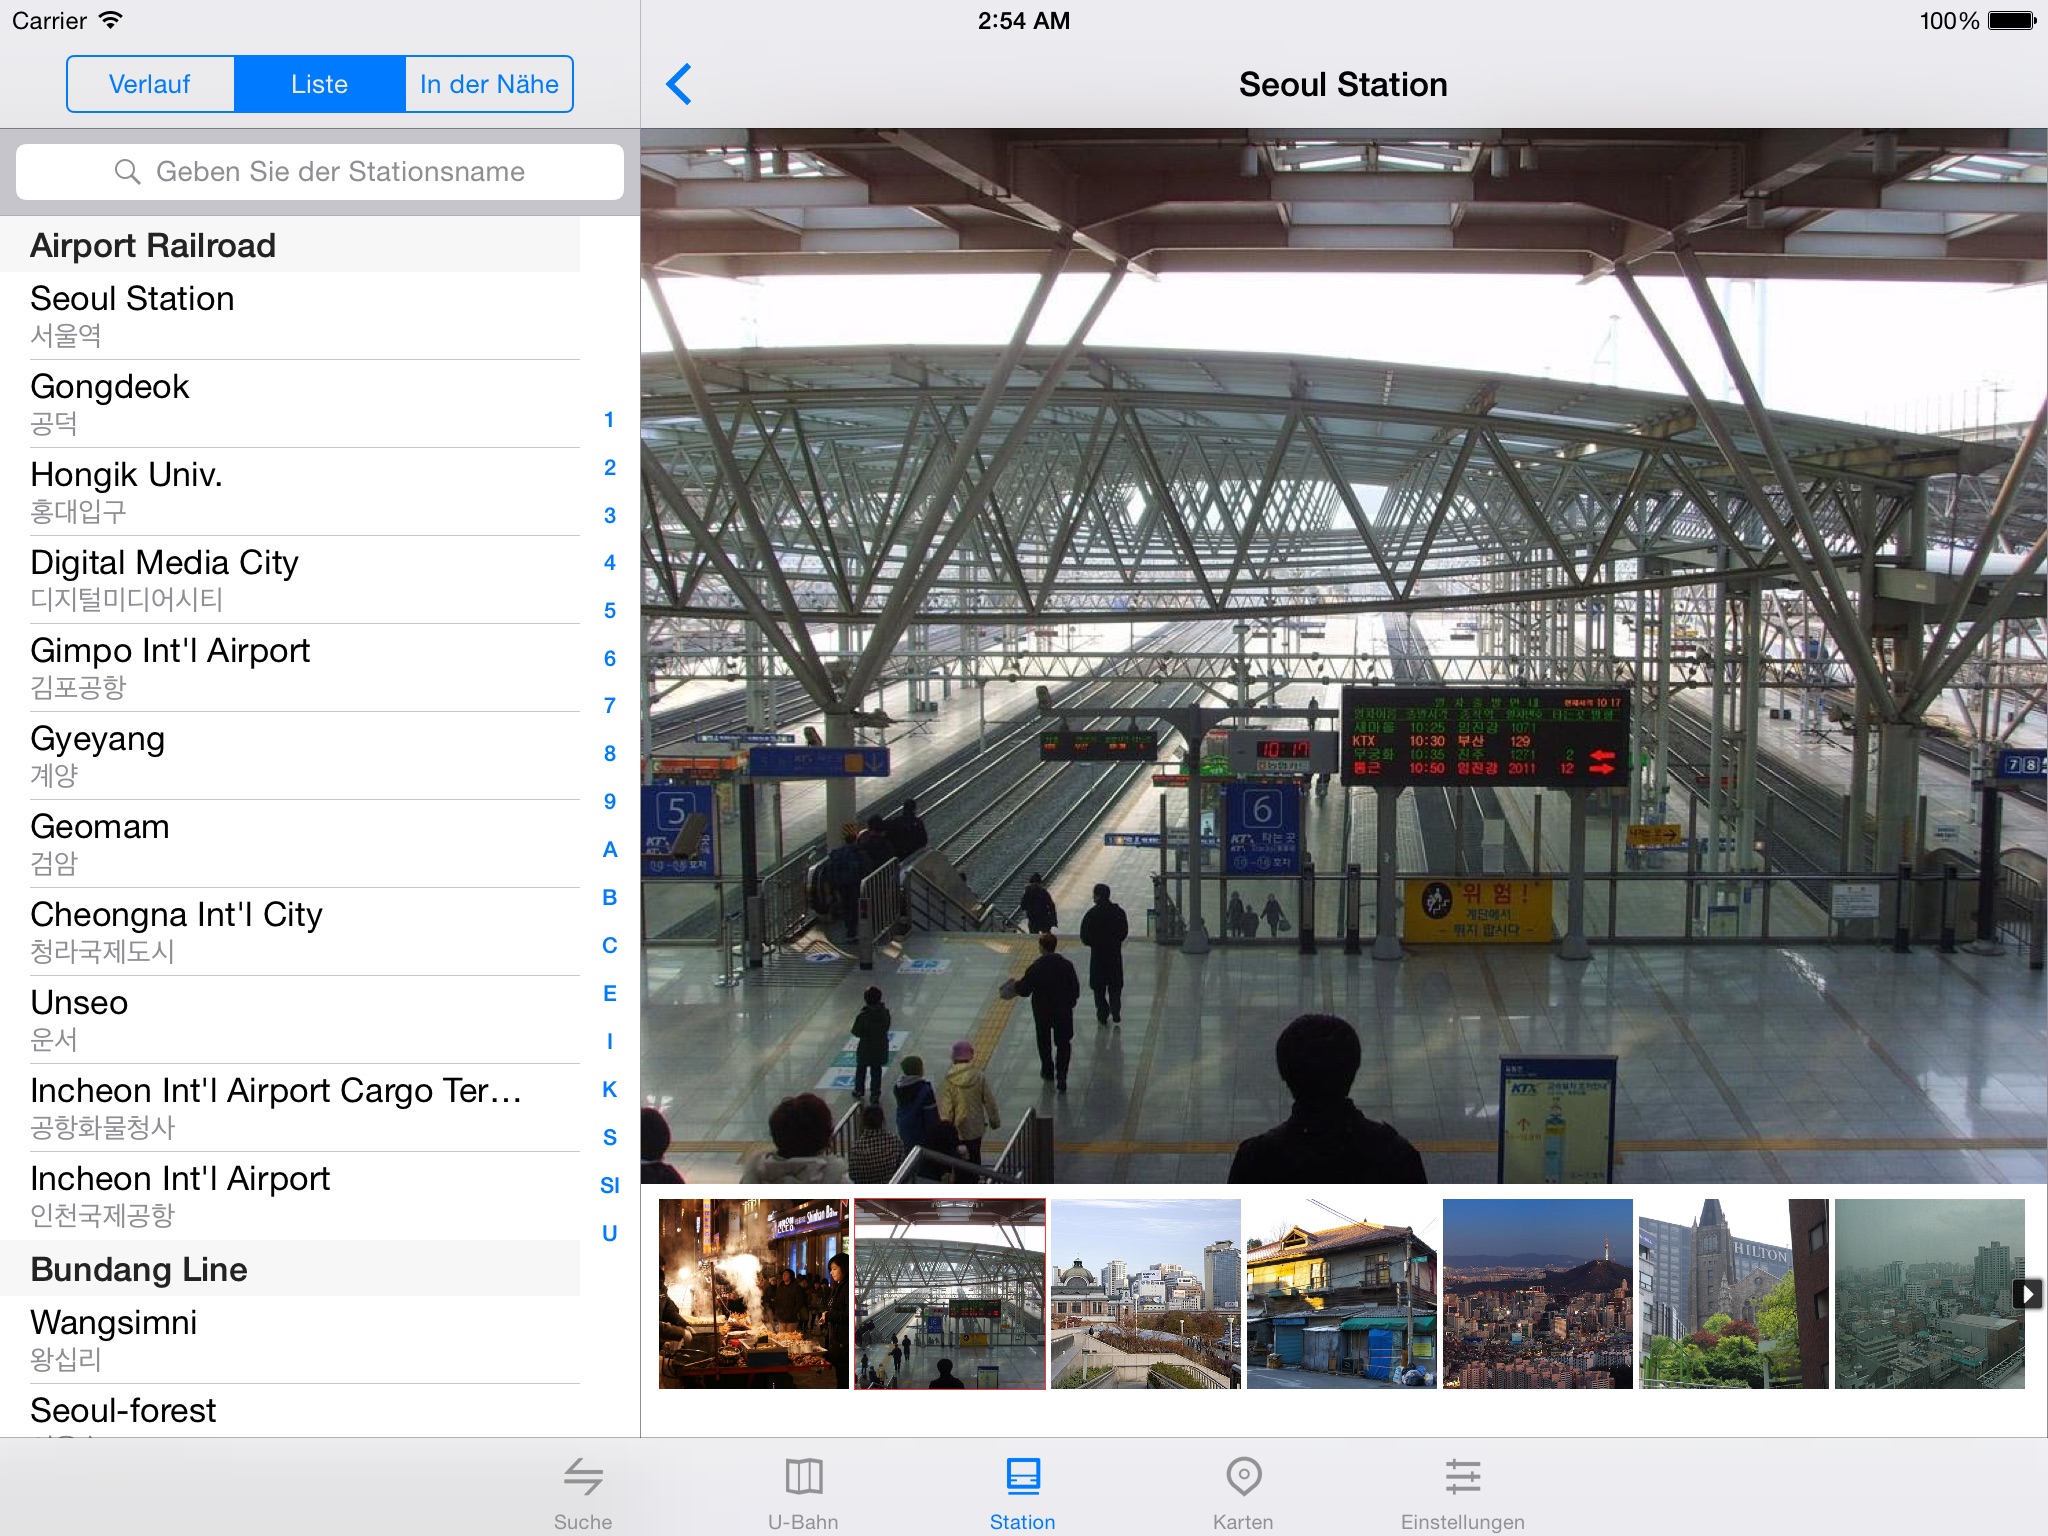Select the Liste segment

tap(319, 84)
